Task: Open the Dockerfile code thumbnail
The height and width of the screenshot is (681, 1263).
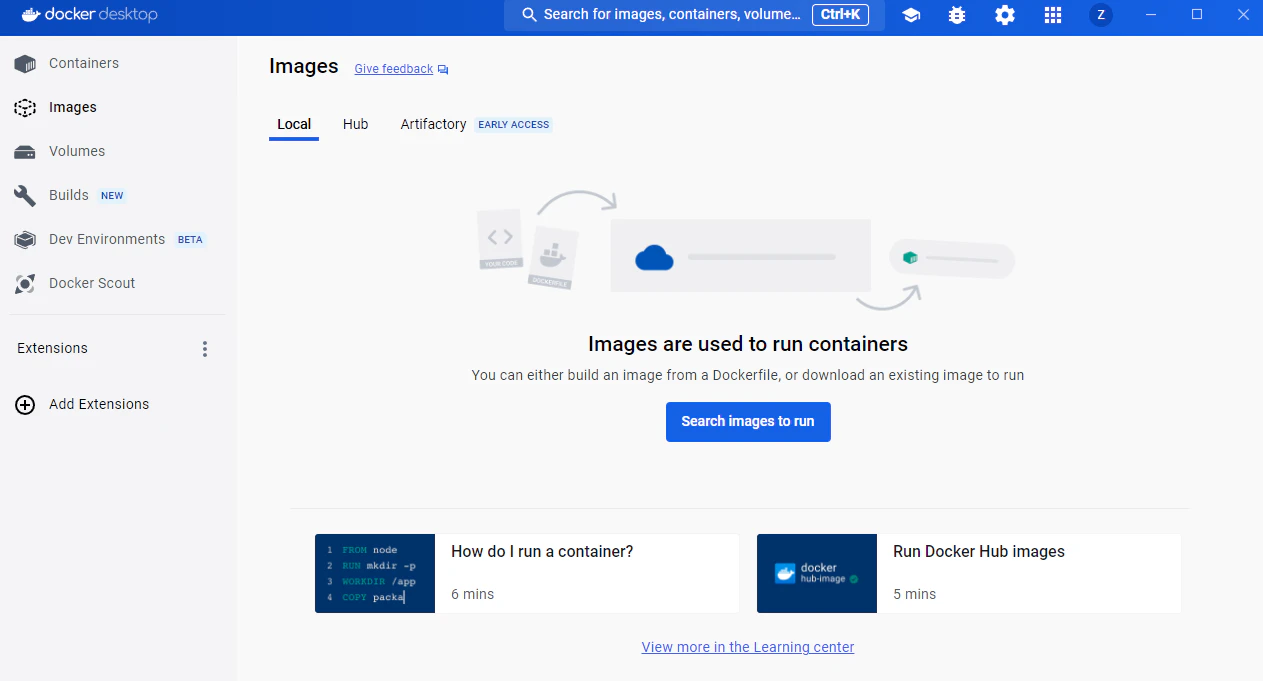Action: (x=375, y=573)
